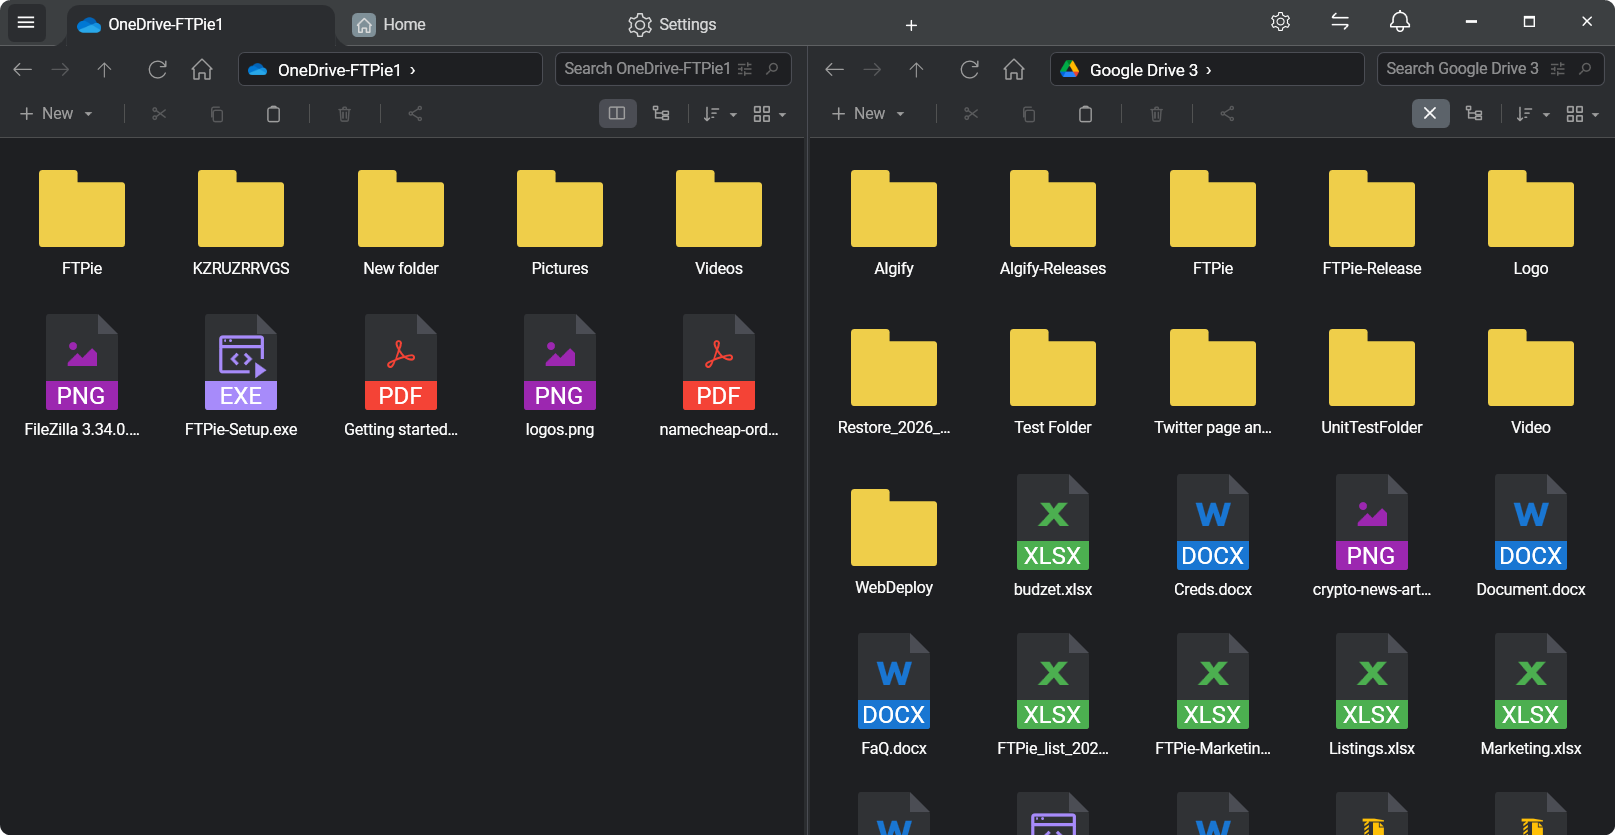Screen dimensions: 1615x835
Task: Add a new tab with plus button
Action: pos(911,25)
